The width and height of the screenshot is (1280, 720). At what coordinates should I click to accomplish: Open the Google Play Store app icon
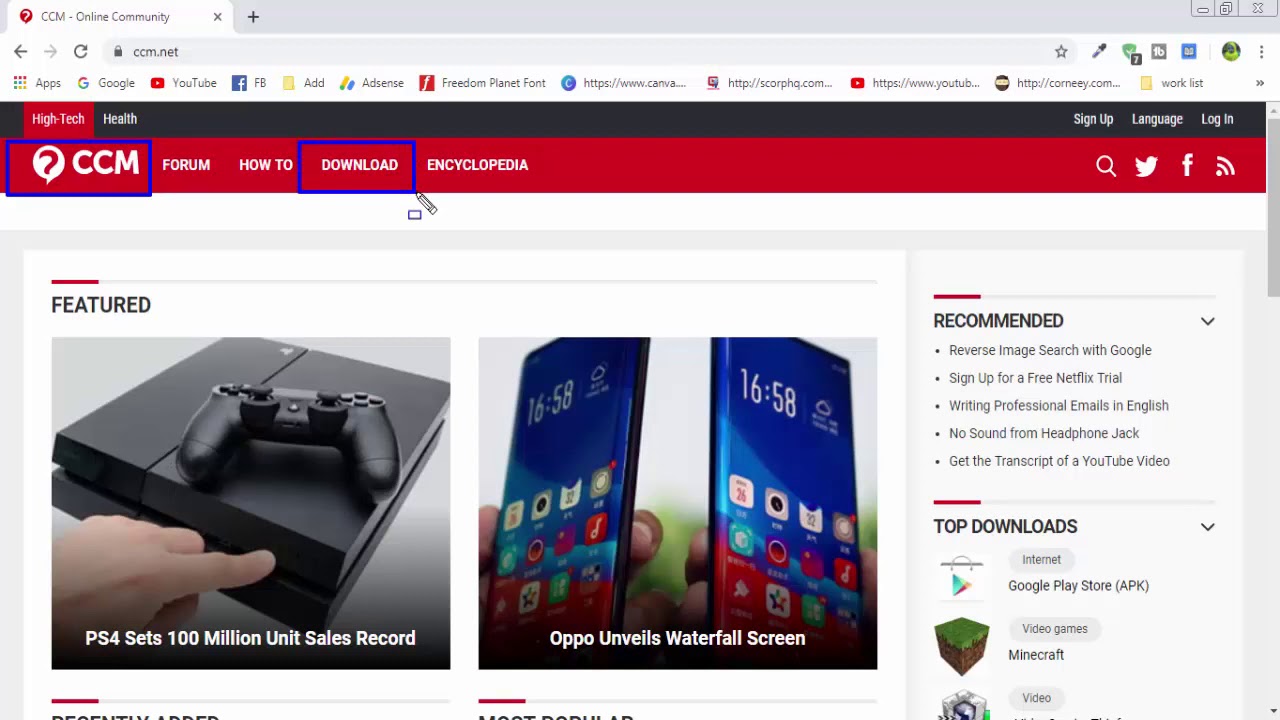click(961, 577)
